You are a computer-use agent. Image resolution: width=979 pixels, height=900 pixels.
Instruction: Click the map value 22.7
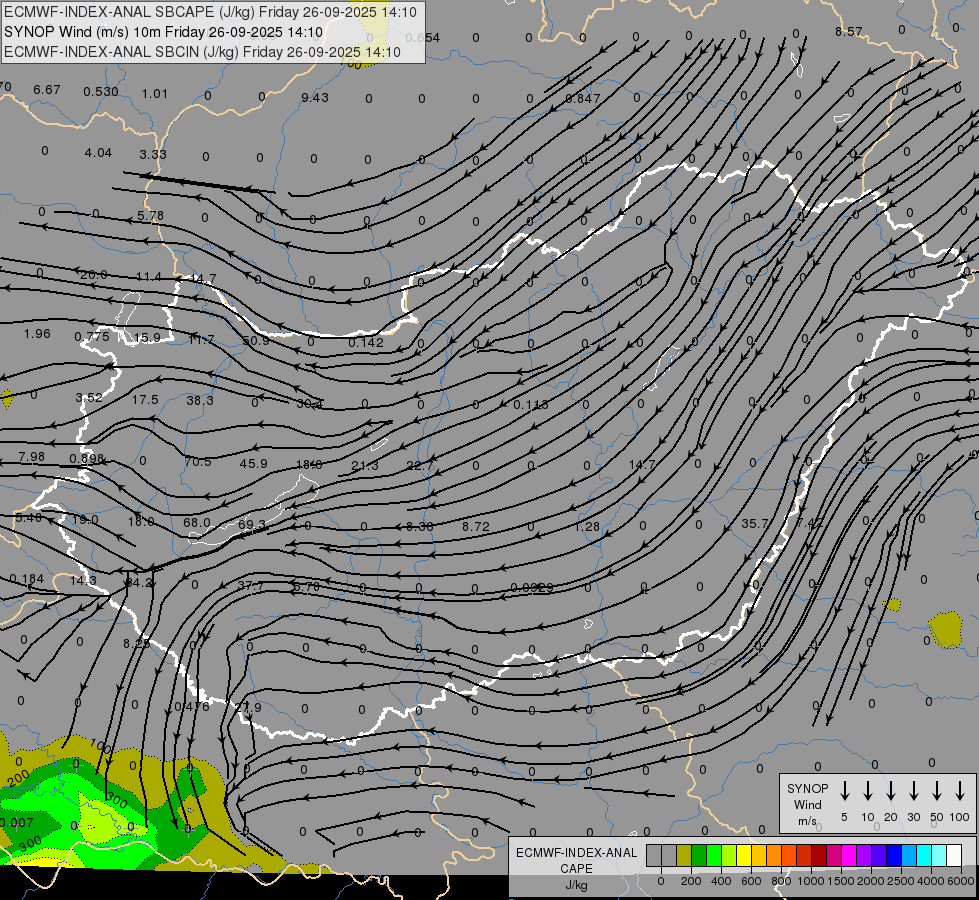419,465
